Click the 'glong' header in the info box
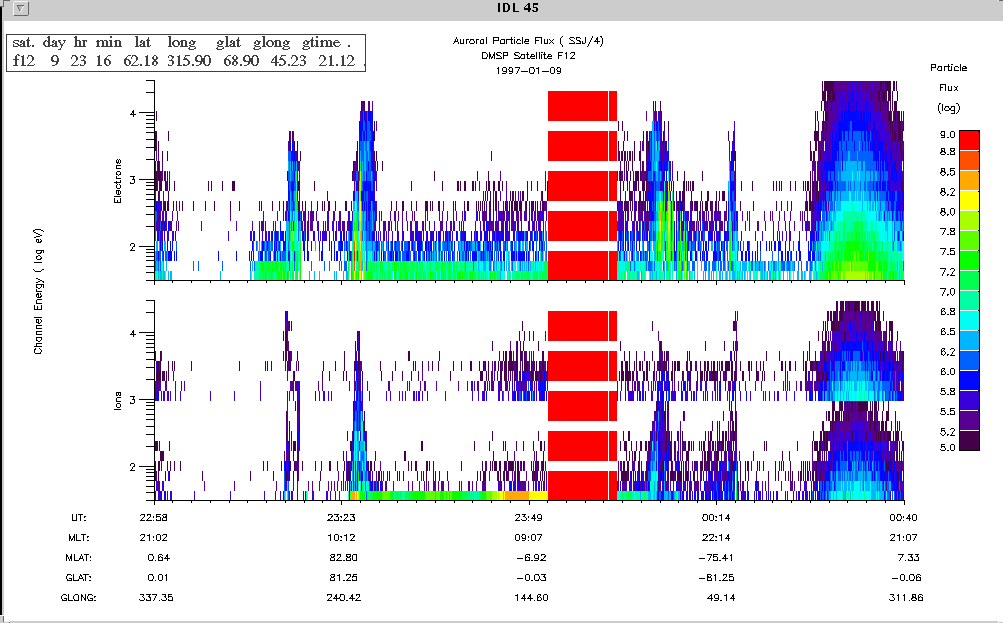The width and height of the screenshot is (1003, 623). [271, 43]
